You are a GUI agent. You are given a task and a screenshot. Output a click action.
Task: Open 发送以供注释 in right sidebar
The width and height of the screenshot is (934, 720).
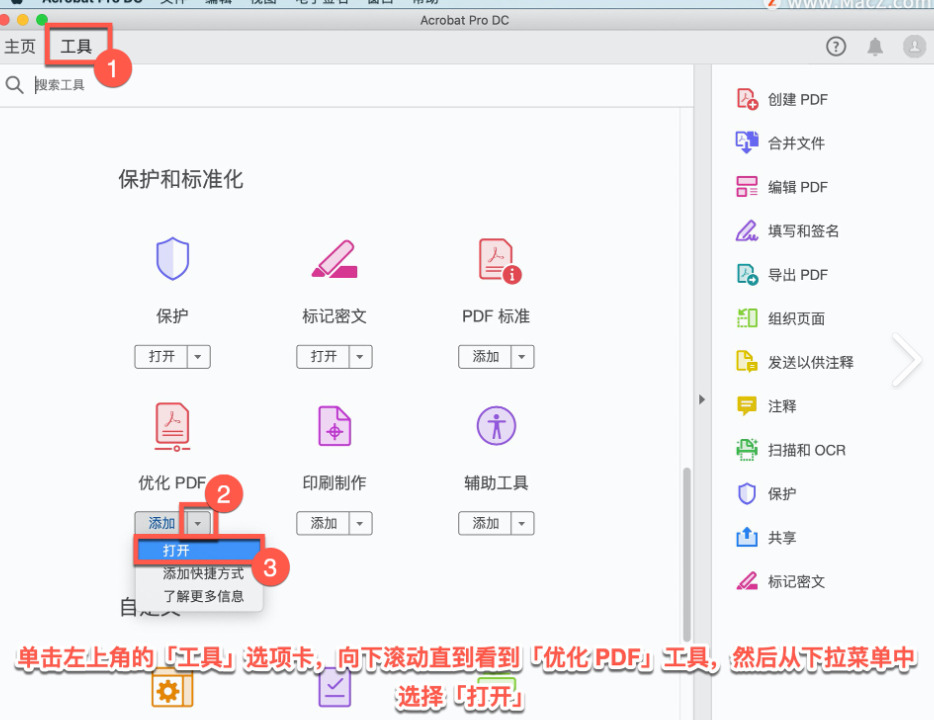795,362
